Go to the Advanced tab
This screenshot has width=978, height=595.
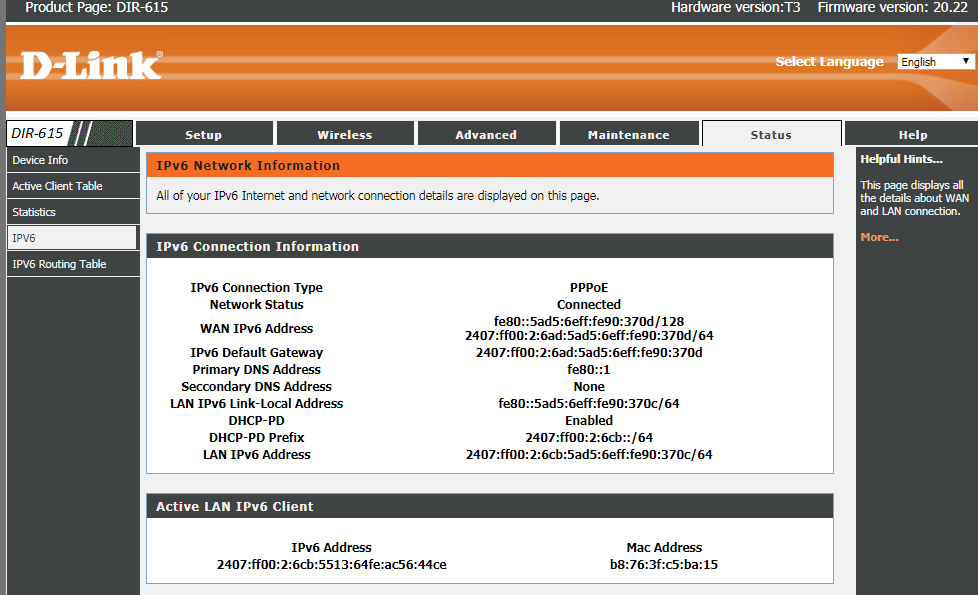click(487, 134)
